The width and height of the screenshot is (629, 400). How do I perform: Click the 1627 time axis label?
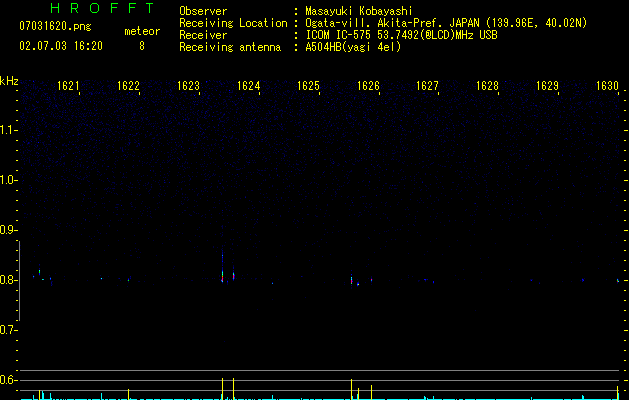pyautogui.click(x=427, y=85)
